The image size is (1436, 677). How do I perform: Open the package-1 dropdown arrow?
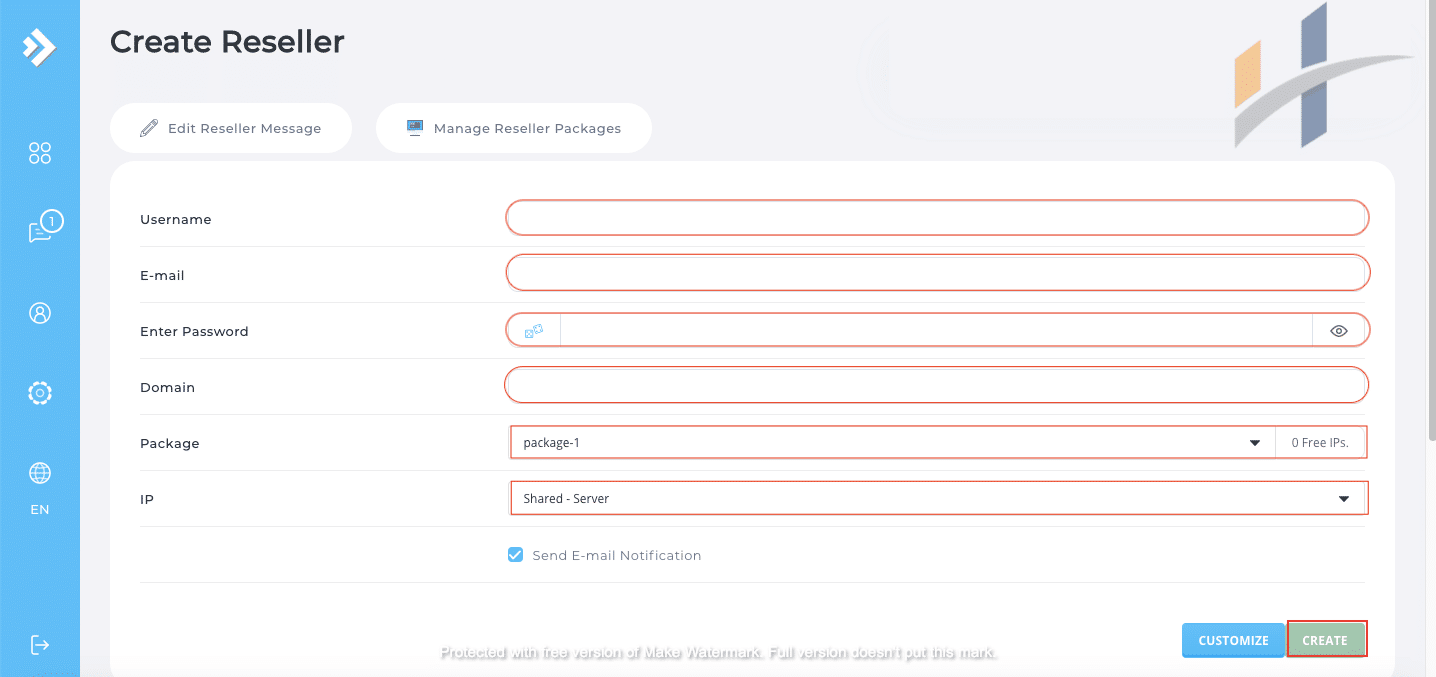click(1255, 441)
